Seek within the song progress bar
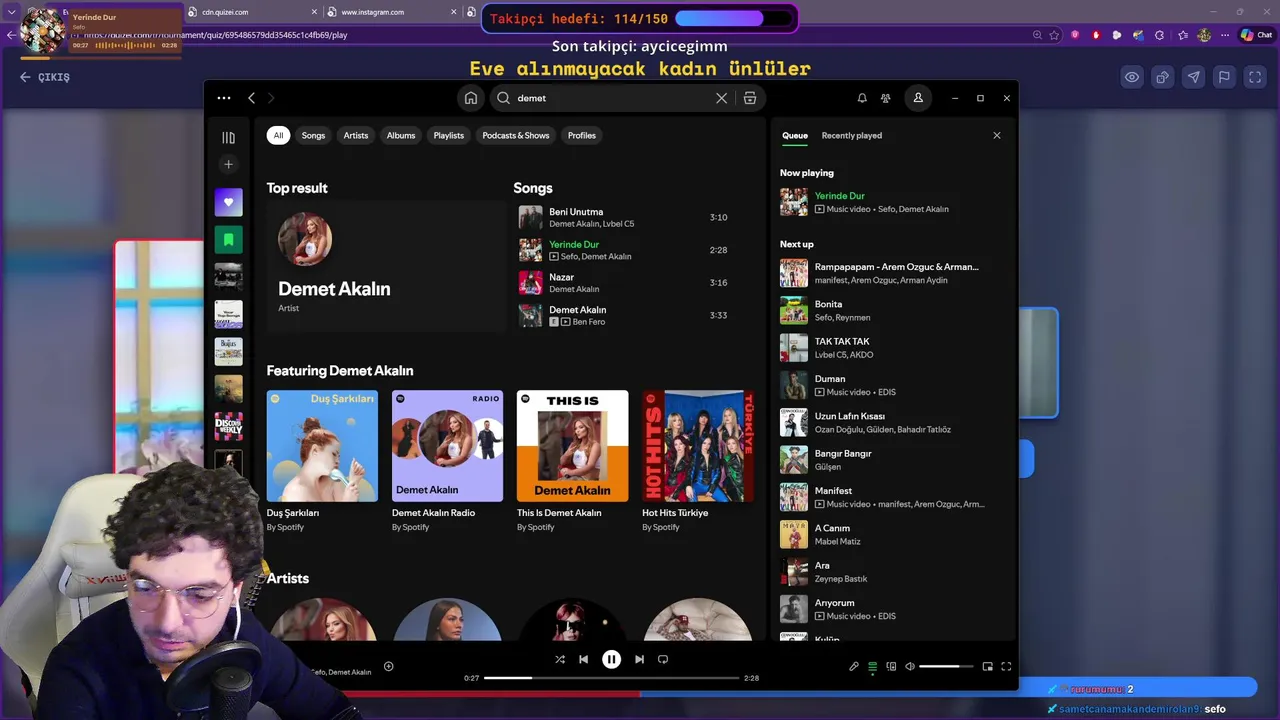1280x720 pixels. 613,678
